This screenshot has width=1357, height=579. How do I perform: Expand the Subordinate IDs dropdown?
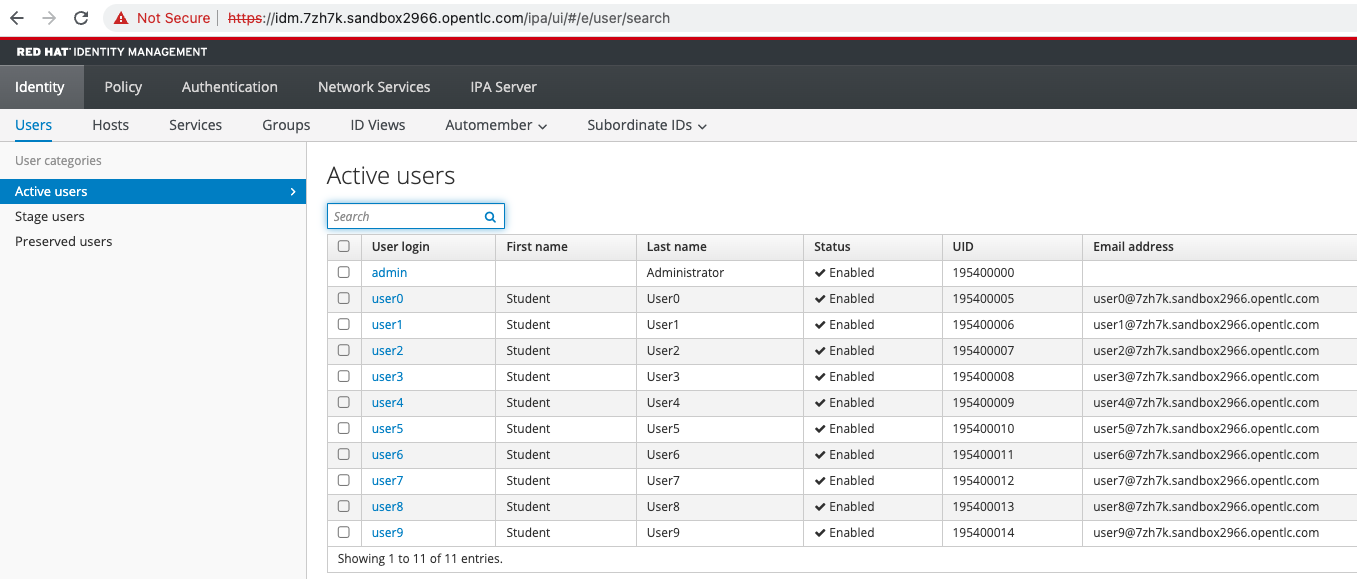point(646,124)
